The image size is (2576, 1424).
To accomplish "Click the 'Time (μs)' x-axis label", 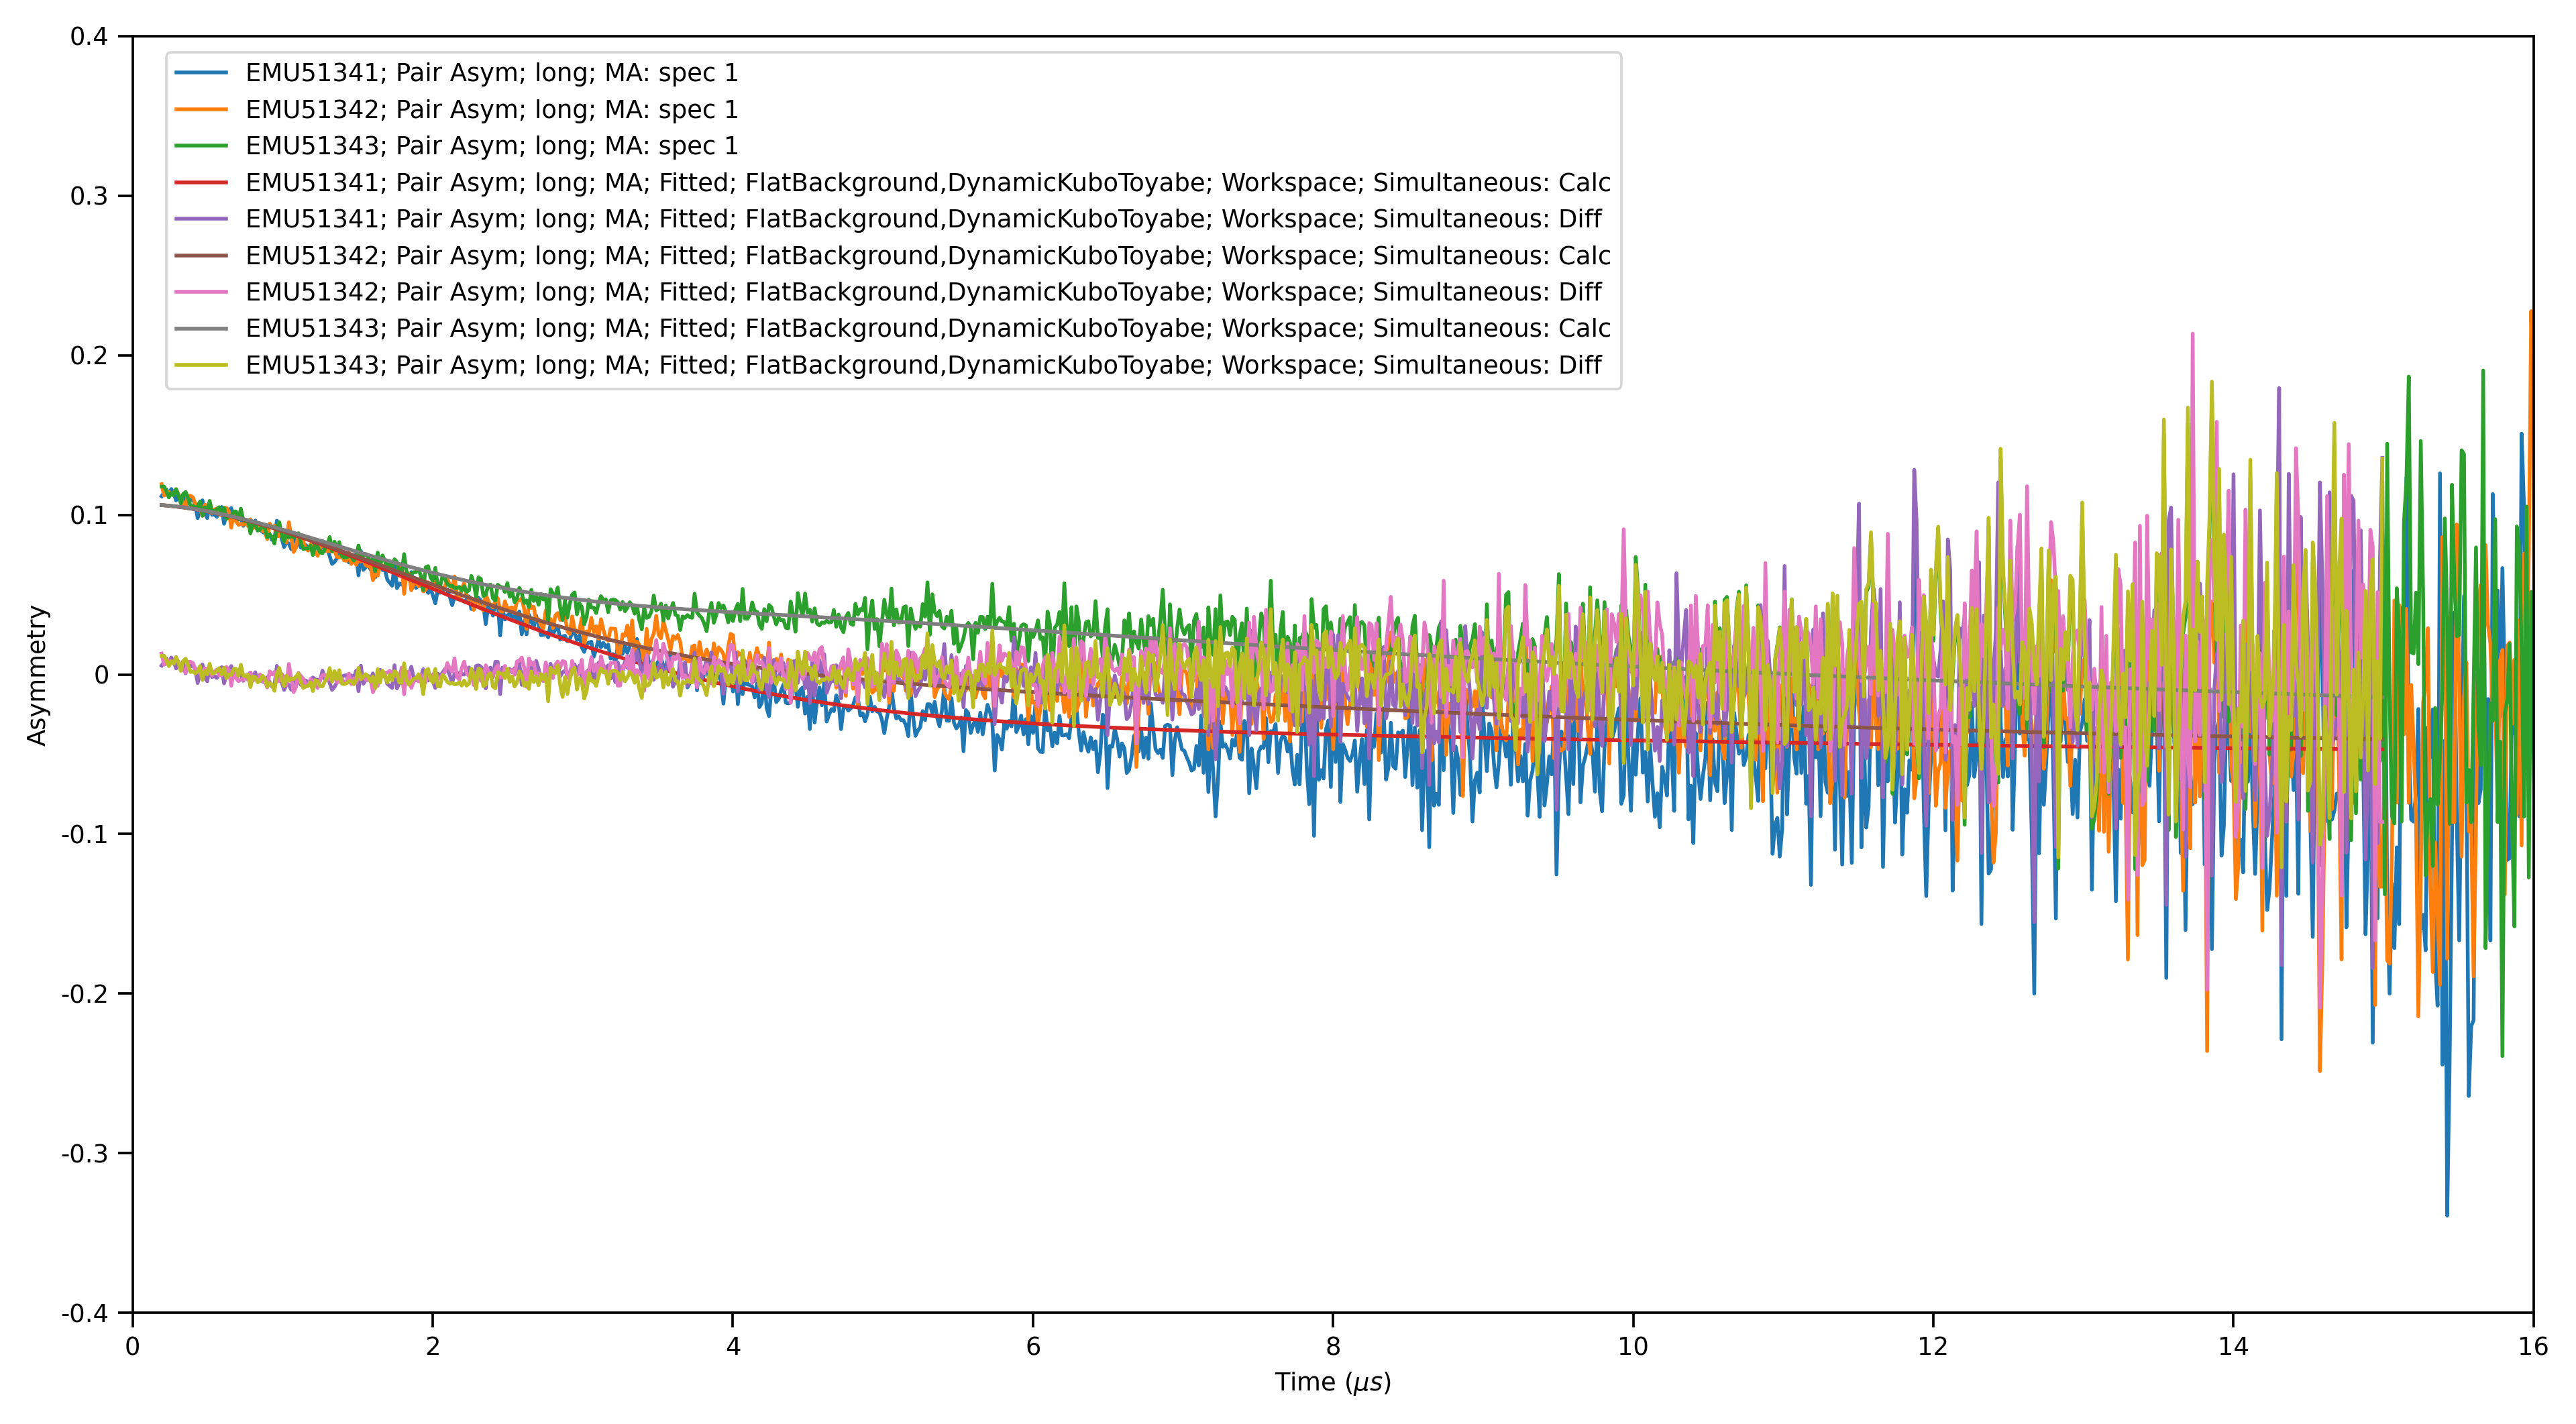I will pos(1333,1382).
